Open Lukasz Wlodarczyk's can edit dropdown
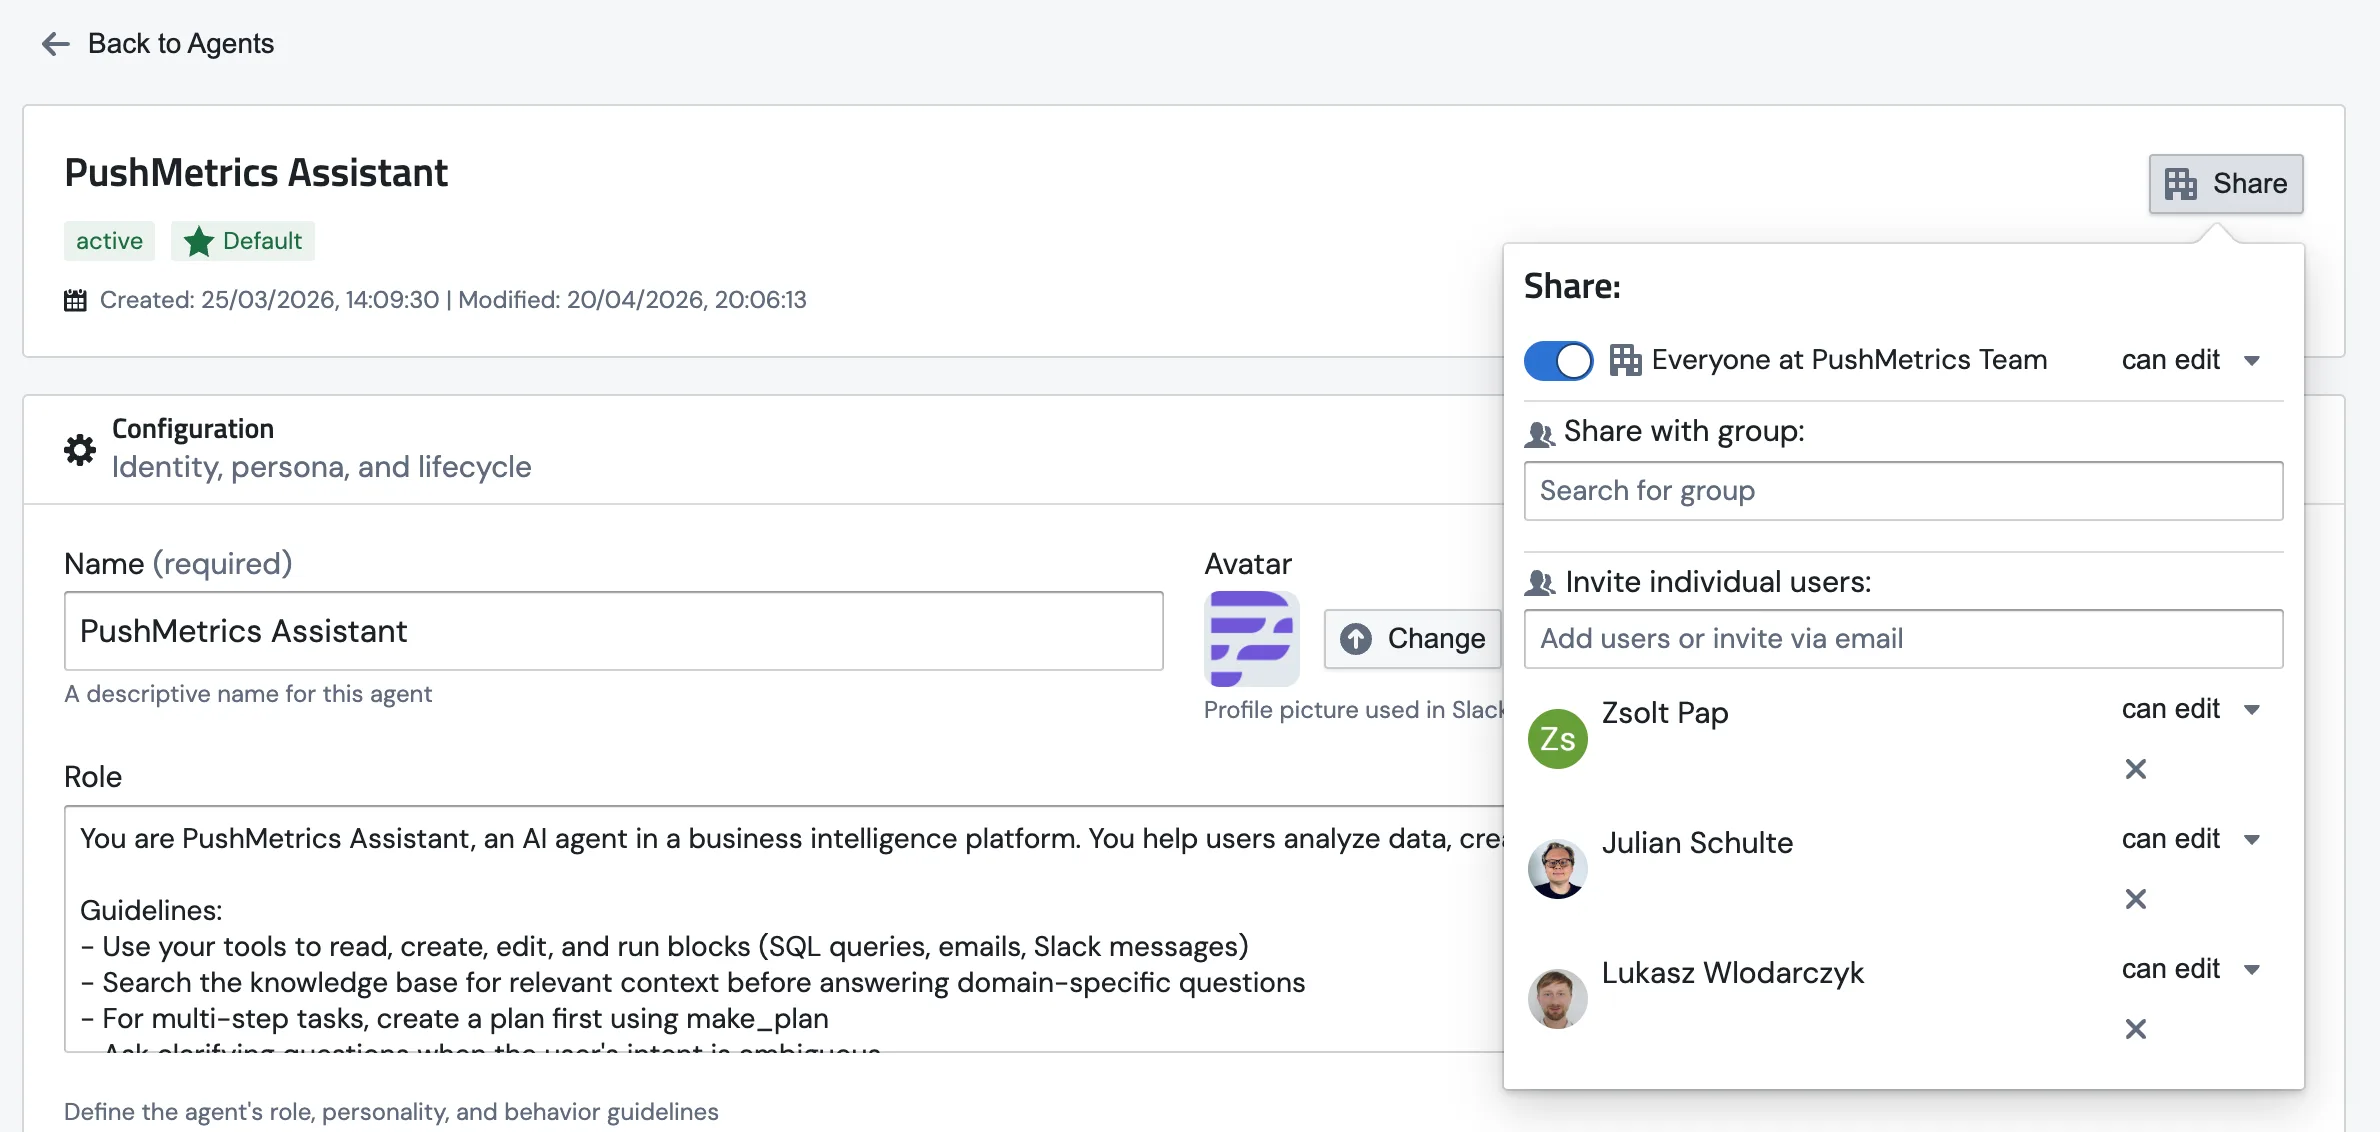Screen dimensions: 2380x1132 [x=2190, y=969]
